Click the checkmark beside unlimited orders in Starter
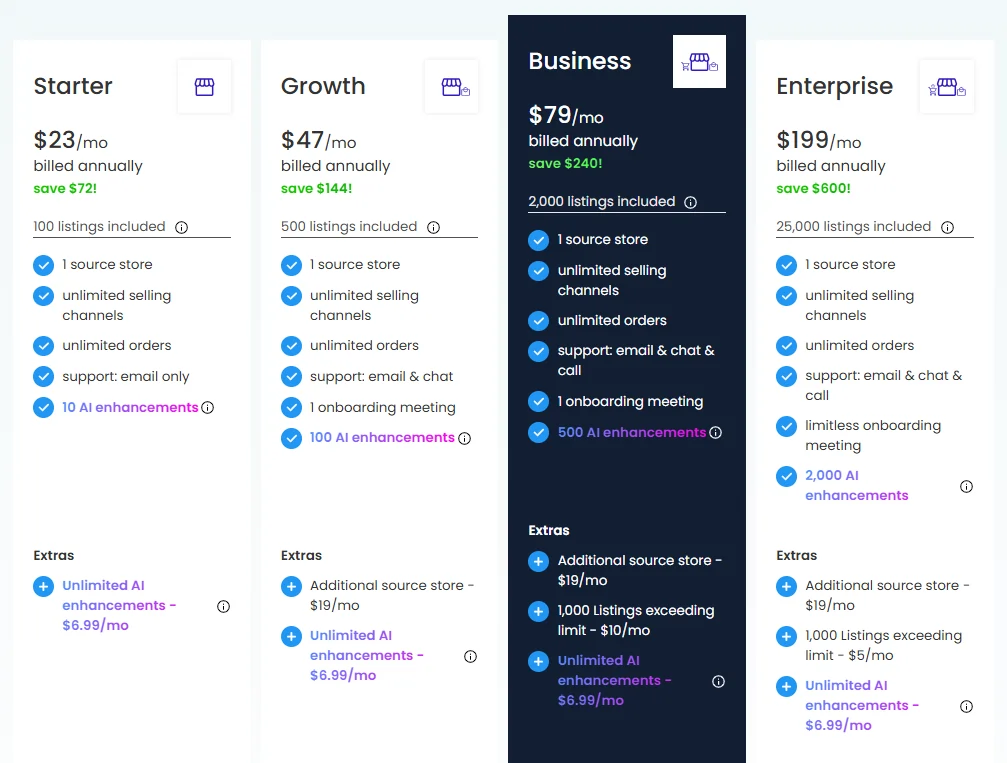This screenshot has width=1007, height=763. click(x=44, y=345)
